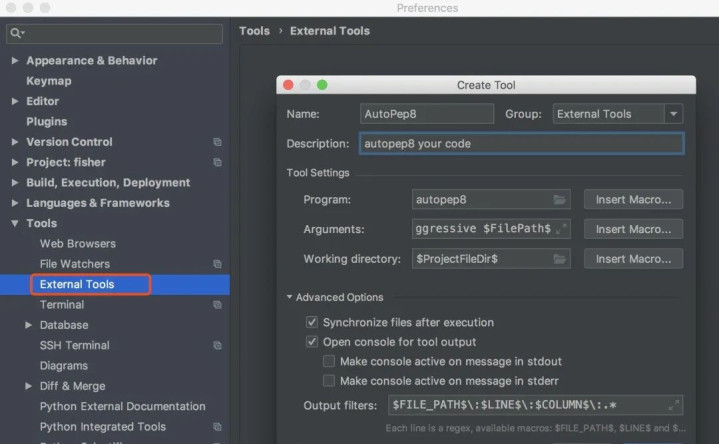Click folder browse icon in Working directory field
This screenshot has height=444, width=719.
pyautogui.click(x=560, y=259)
